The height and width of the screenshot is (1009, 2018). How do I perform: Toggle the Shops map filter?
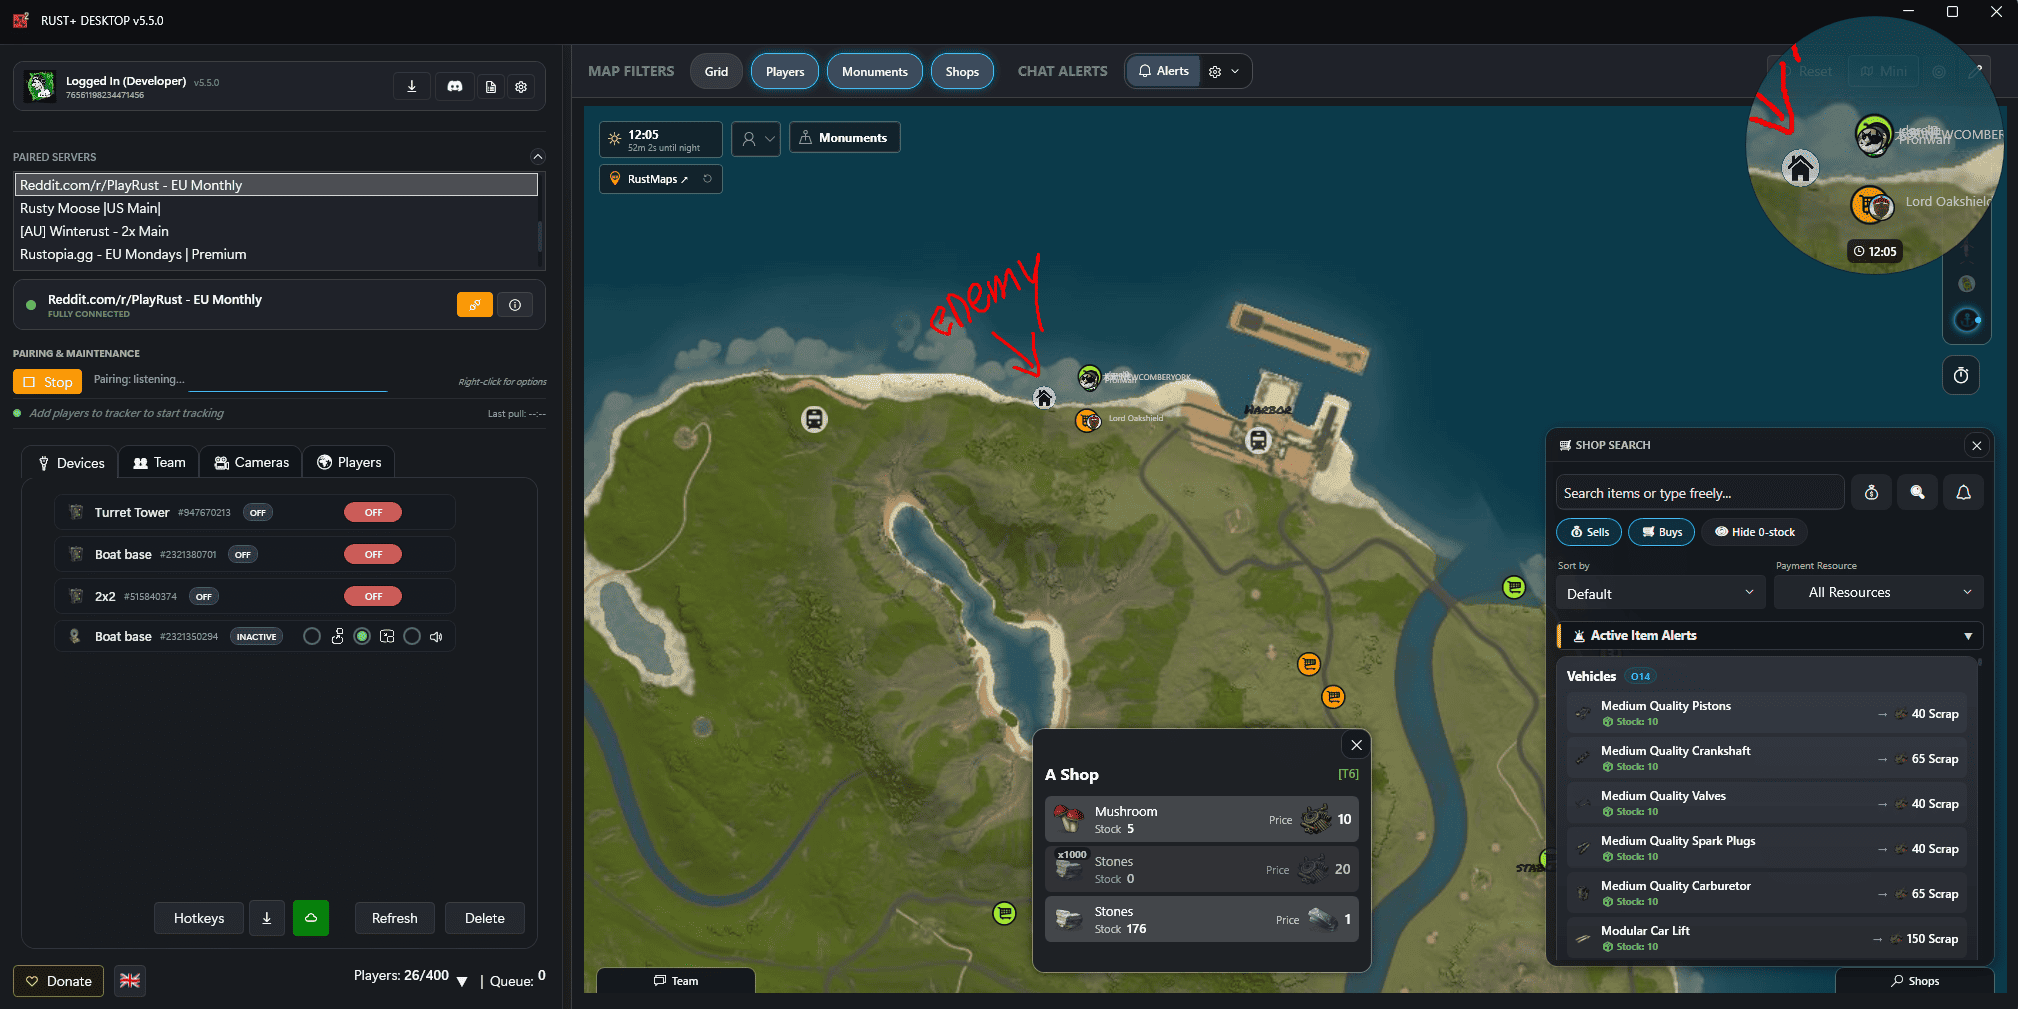tap(962, 71)
